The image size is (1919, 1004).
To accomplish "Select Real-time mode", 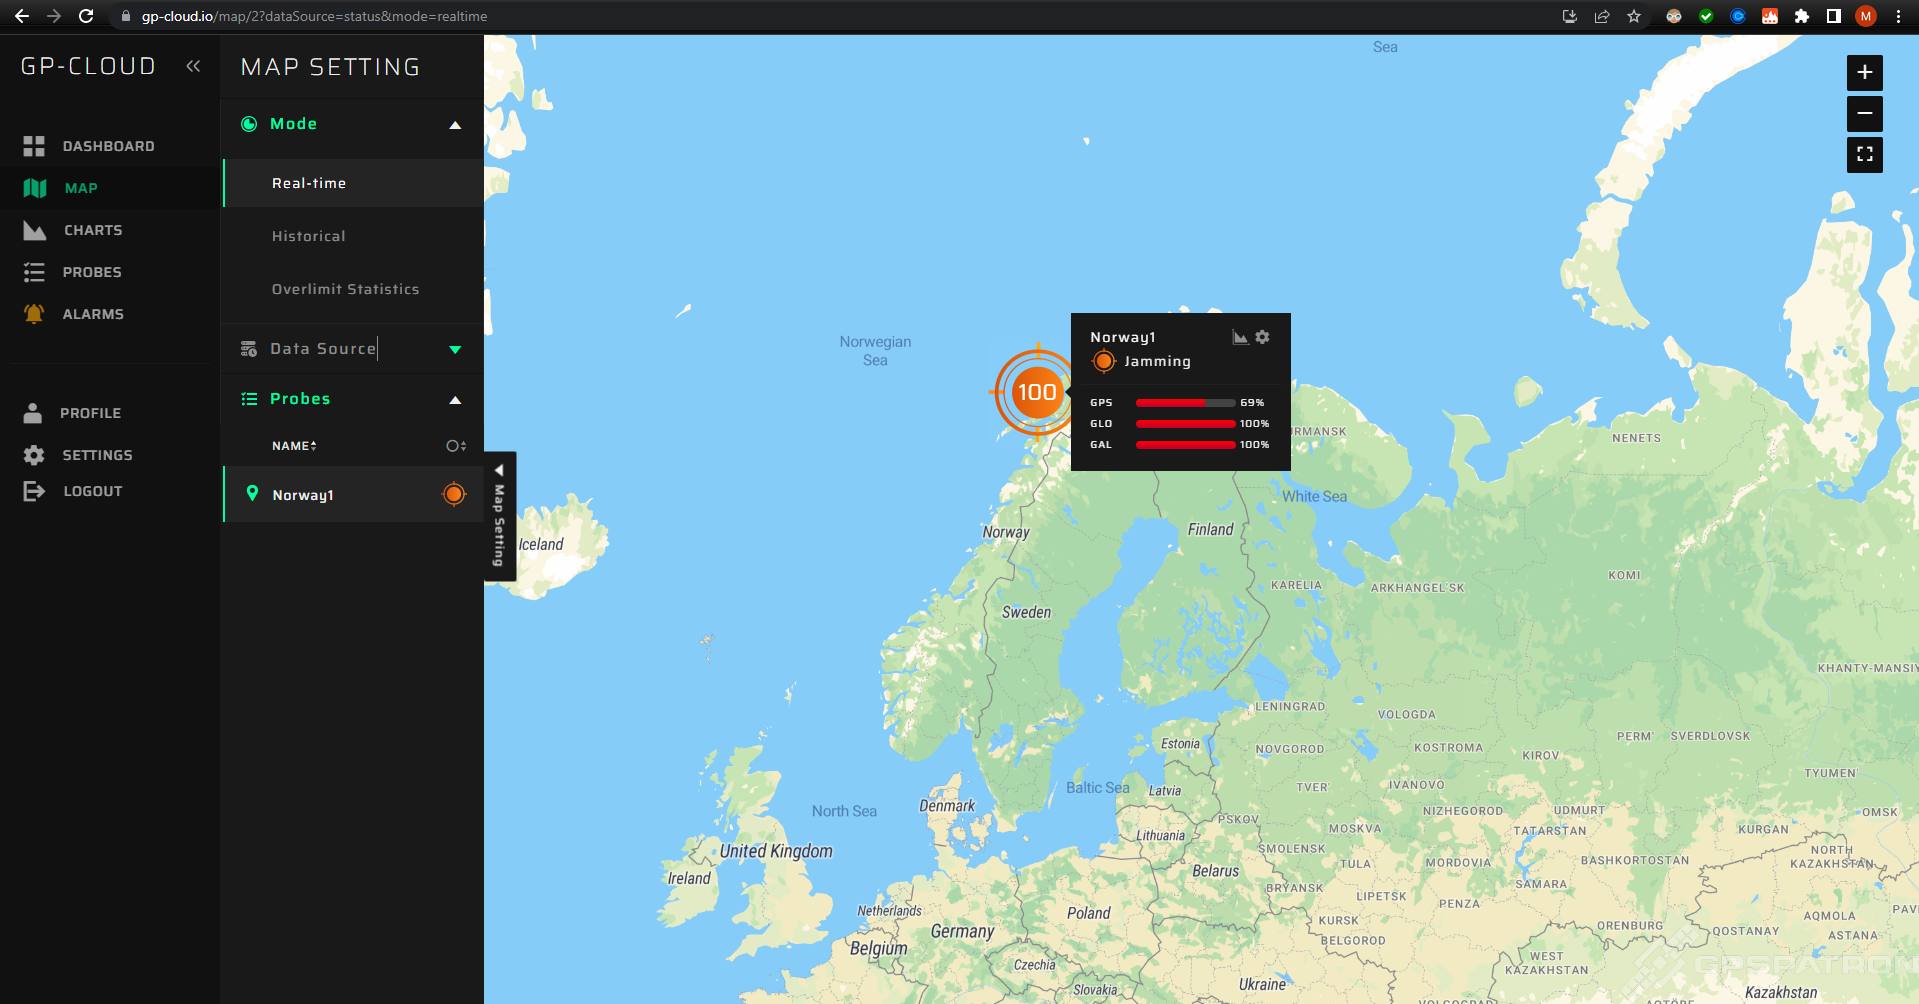I will [x=309, y=183].
